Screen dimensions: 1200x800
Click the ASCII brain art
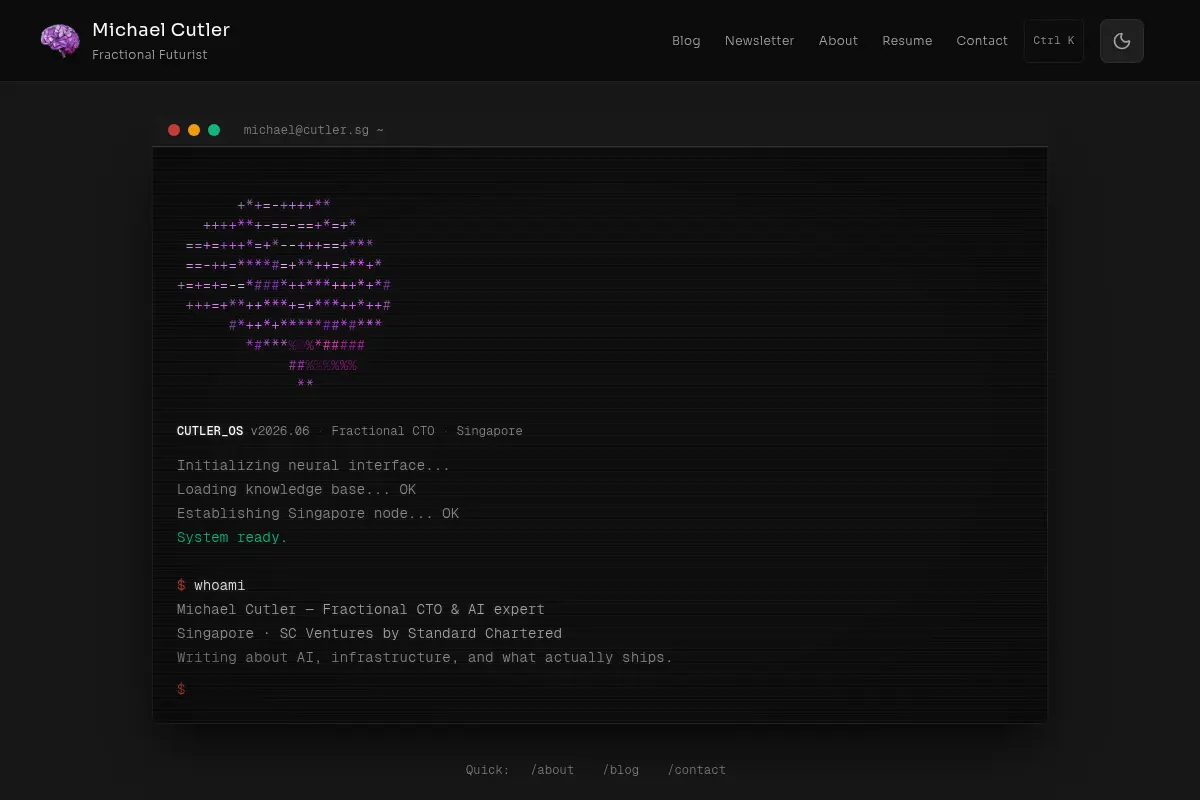pyautogui.click(x=284, y=294)
